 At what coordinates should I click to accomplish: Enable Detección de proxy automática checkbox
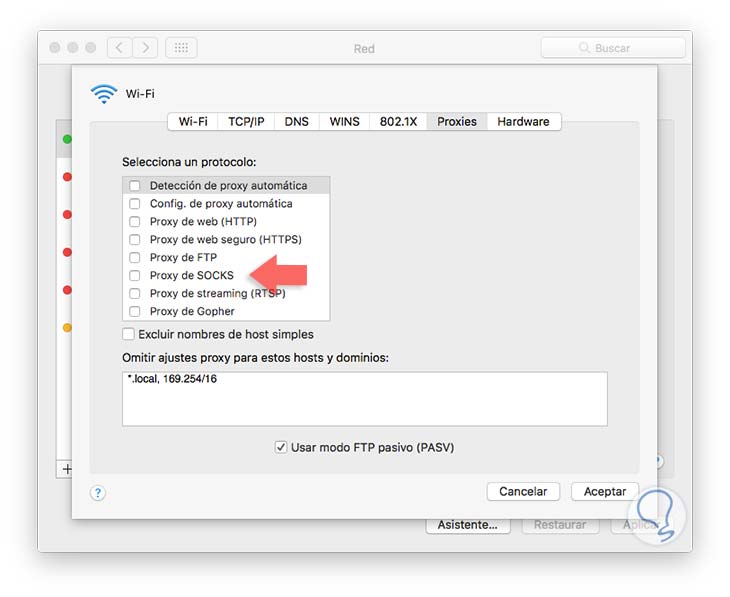135,186
